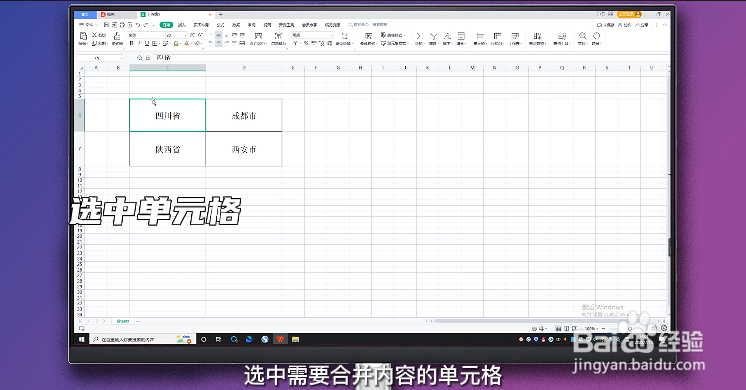Viewport: 746px width, 390px height.
Task: Open the Cells format tool
Action: point(480,38)
